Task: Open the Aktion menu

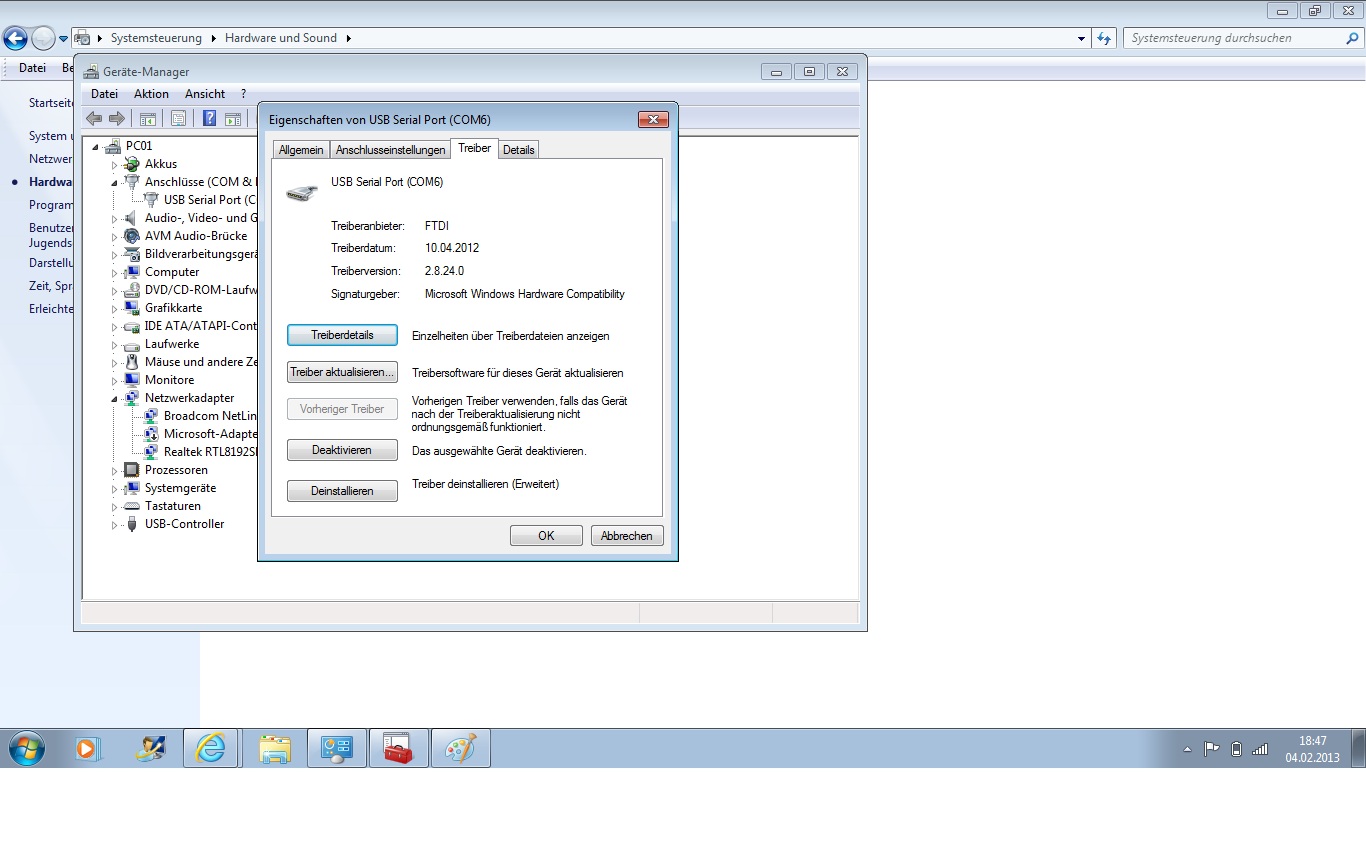Action: point(152,94)
